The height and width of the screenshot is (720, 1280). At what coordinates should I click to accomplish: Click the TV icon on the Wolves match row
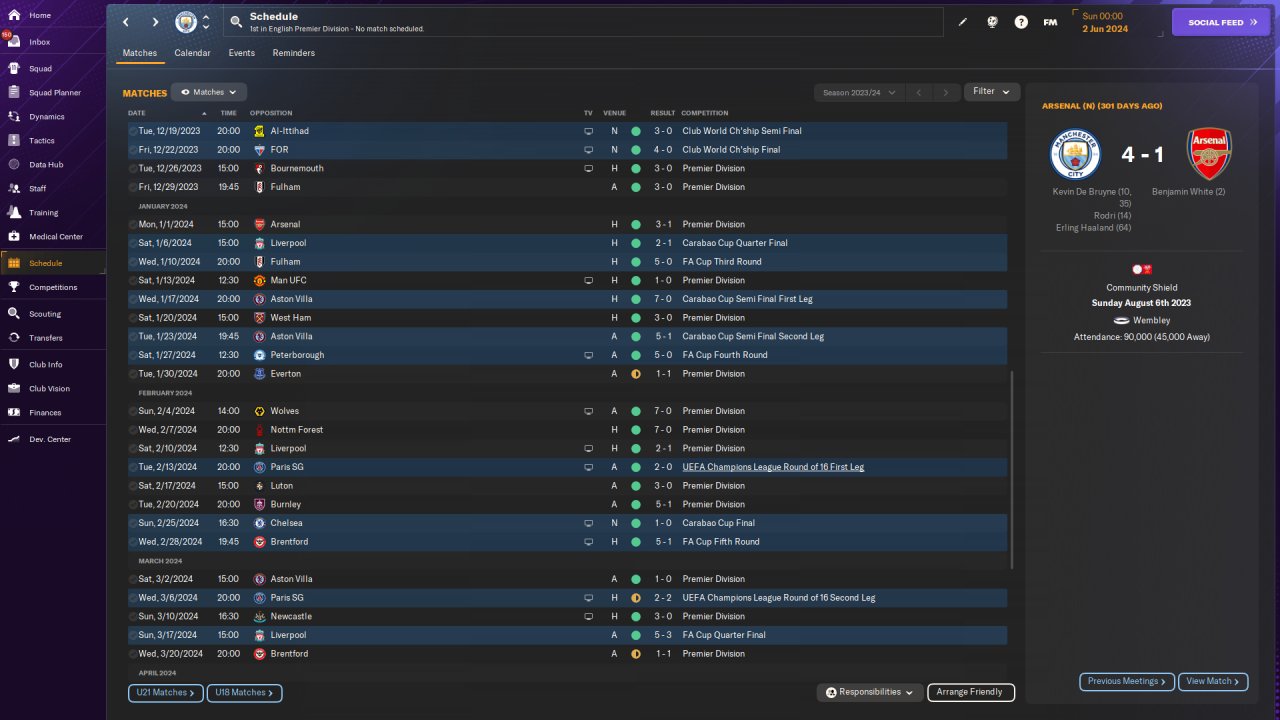click(x=588, y=411)
